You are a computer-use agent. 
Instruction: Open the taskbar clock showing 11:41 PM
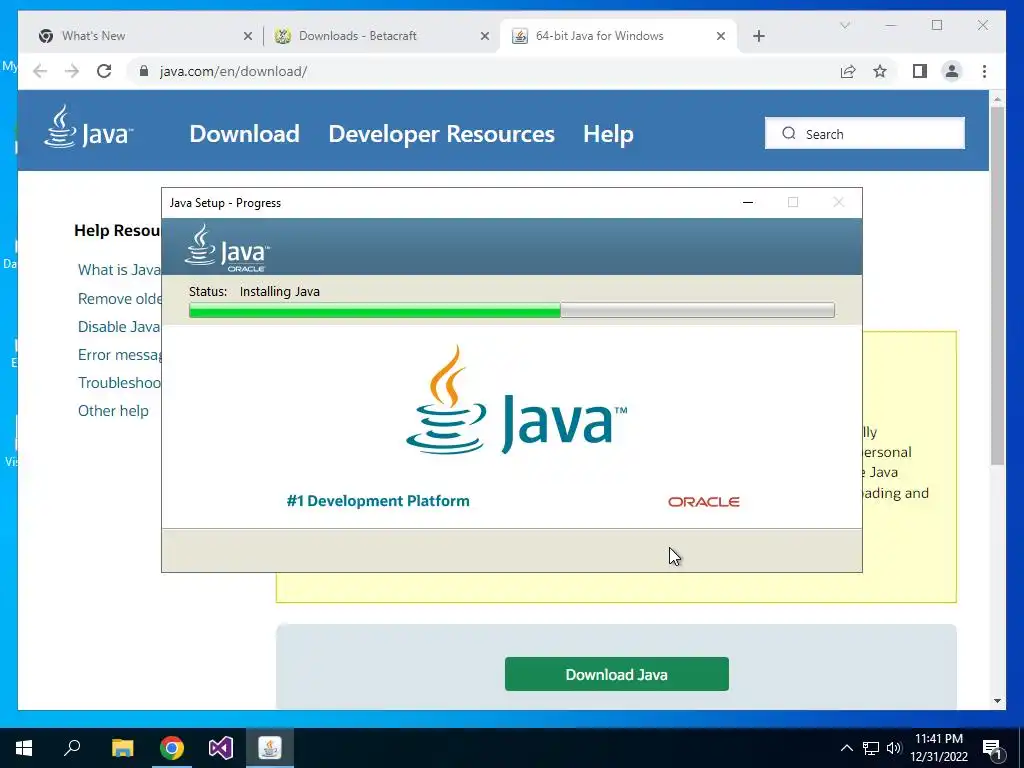tap(939, 748)
